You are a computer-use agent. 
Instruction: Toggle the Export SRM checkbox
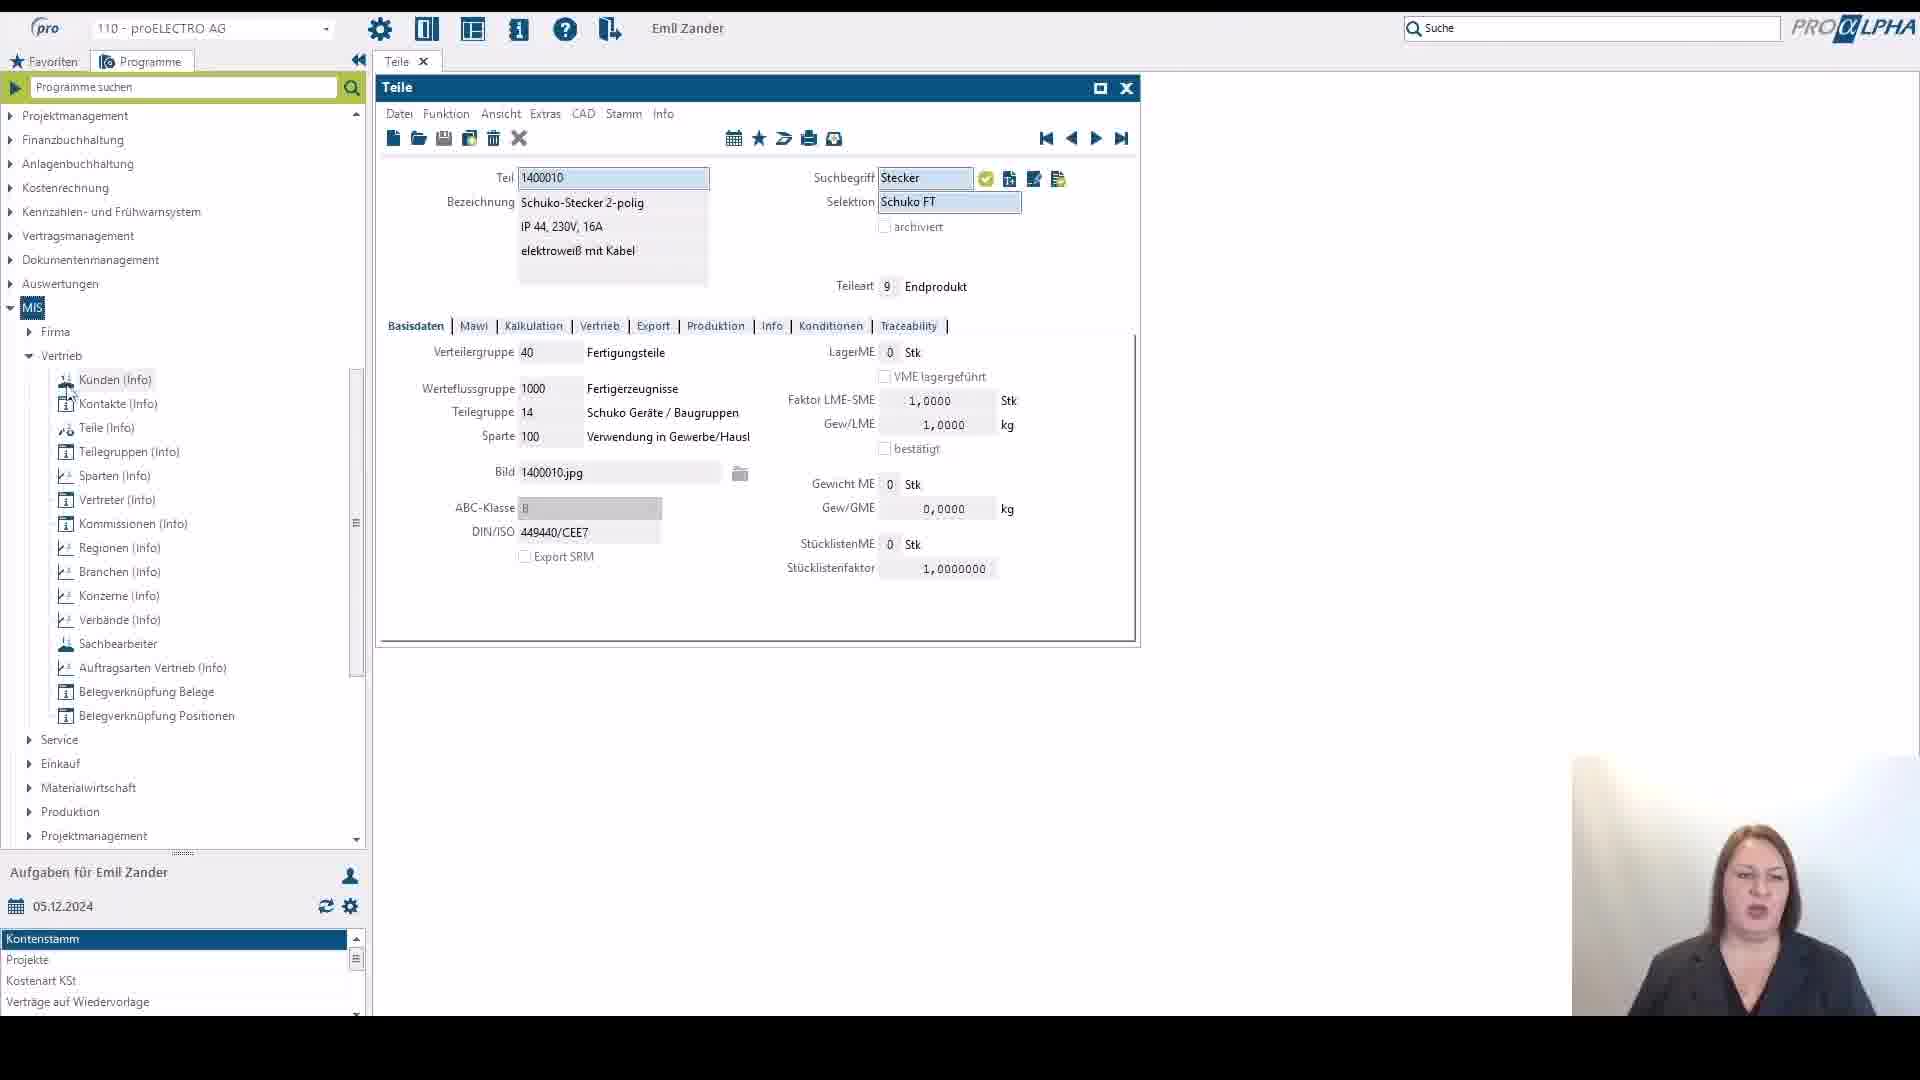tap(524, 557)
